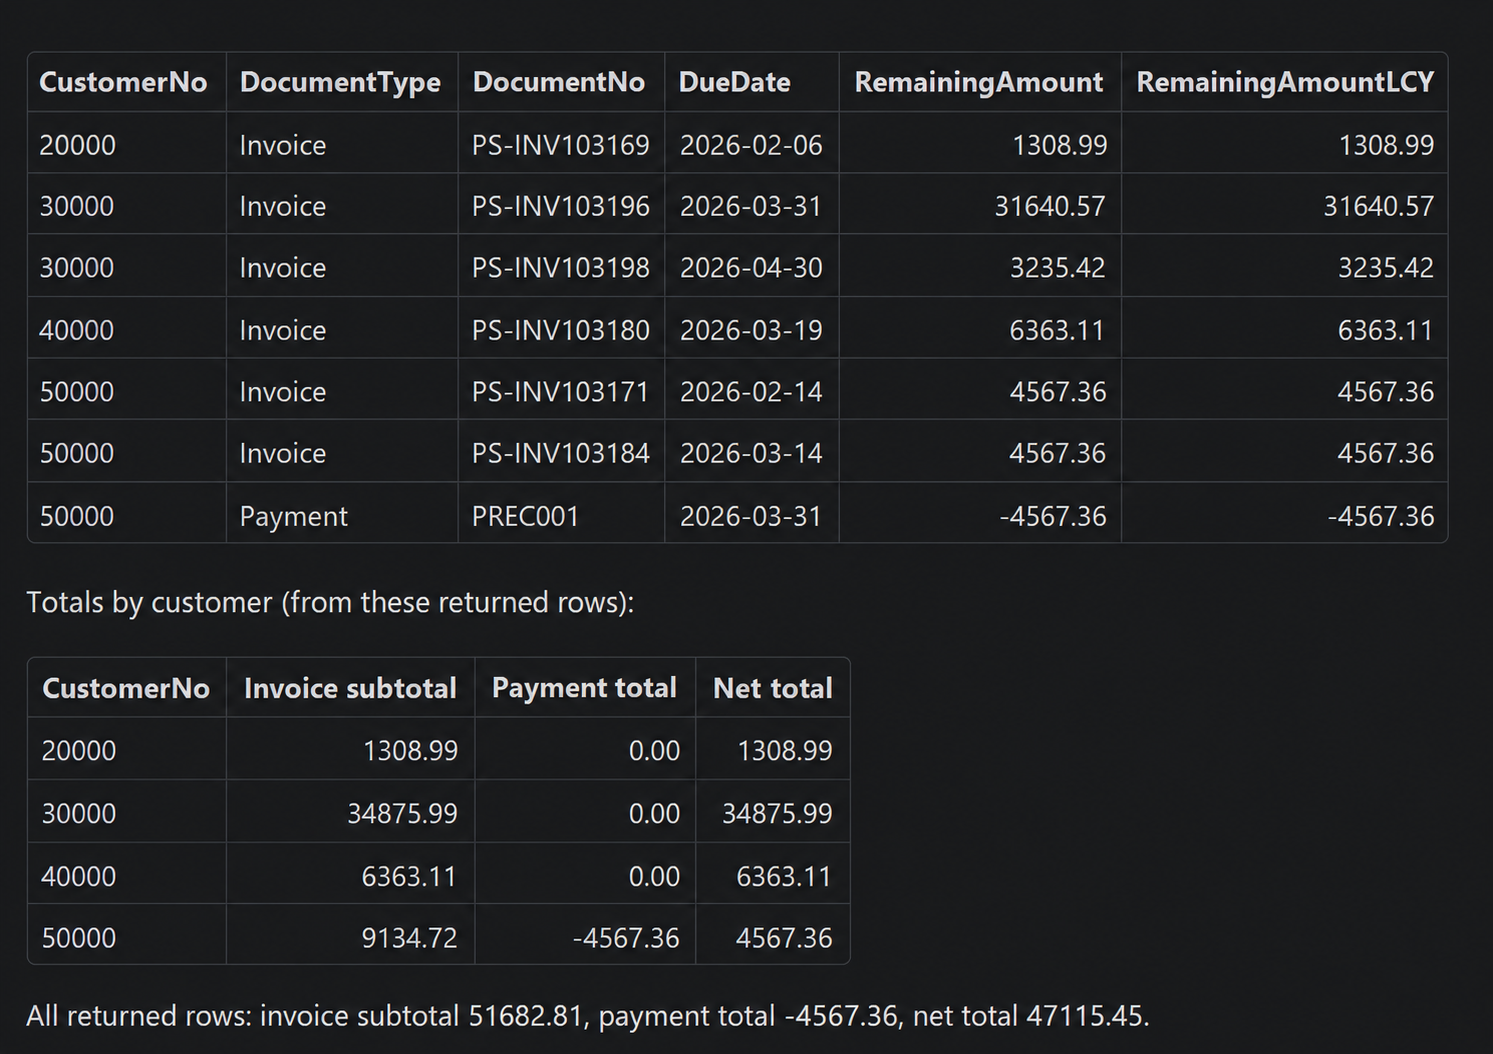This screenshot has height=1054, width=1493.
Task: Select customer 40000 in the totals table
Action: pyautogui.click(x=79, y=876)
